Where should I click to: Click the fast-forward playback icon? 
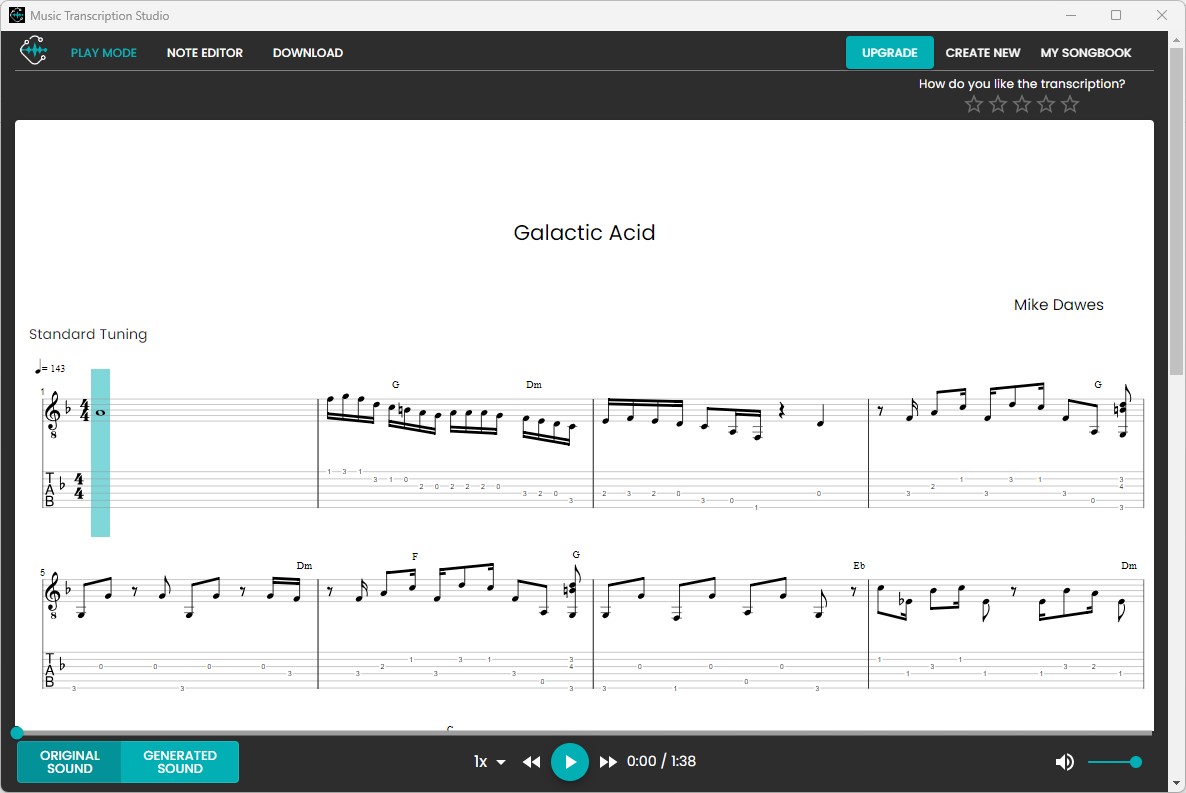[x=609, y=761]
